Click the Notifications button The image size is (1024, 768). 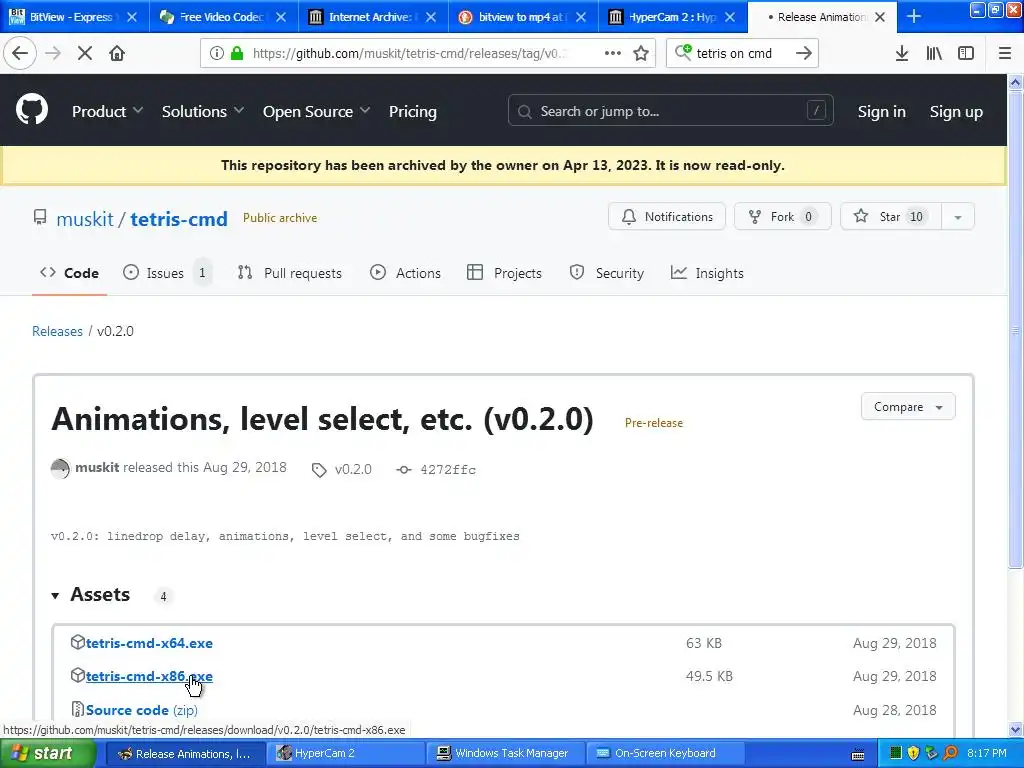point(667,217)
